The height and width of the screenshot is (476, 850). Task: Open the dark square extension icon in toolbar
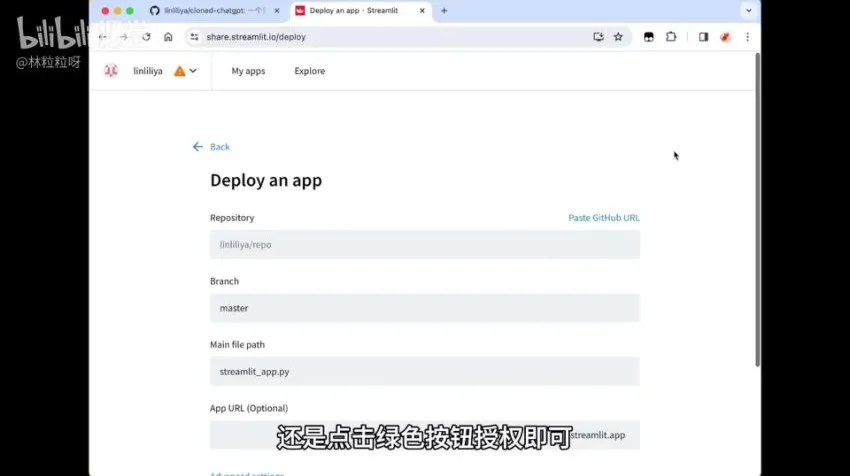pyautogui.click(x=648, y=37)
